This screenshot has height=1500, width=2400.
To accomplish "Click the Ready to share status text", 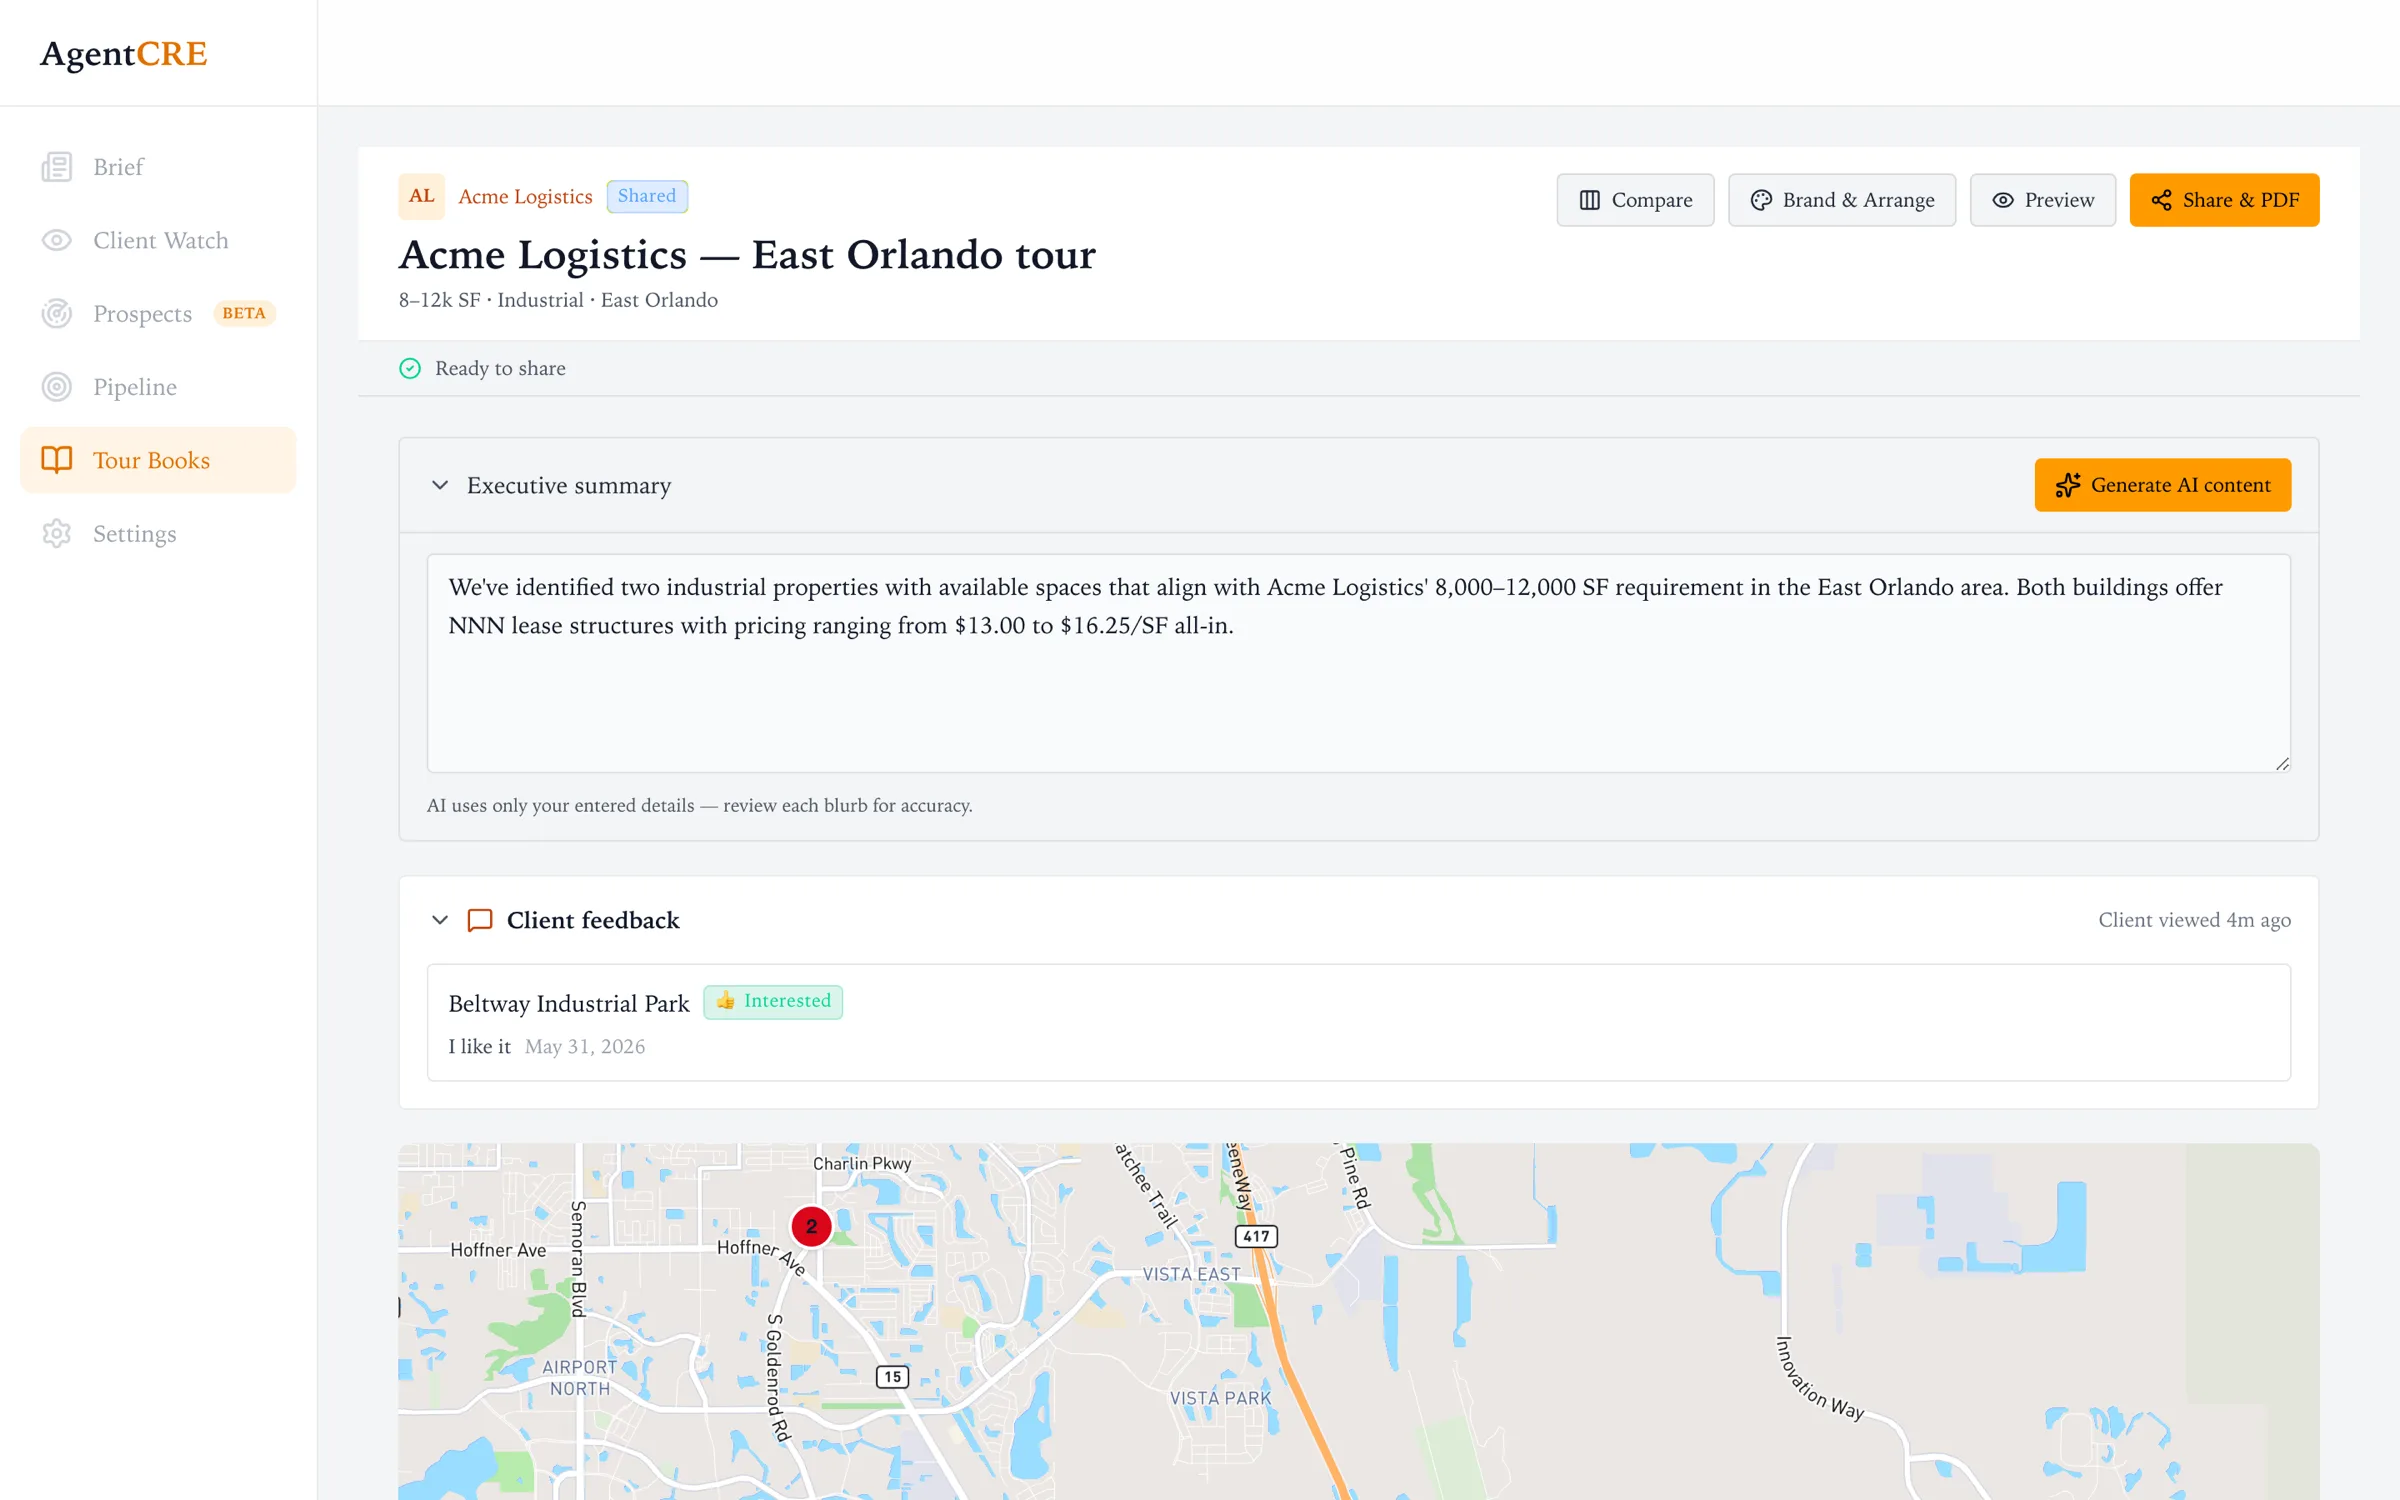I will point(500,368).
